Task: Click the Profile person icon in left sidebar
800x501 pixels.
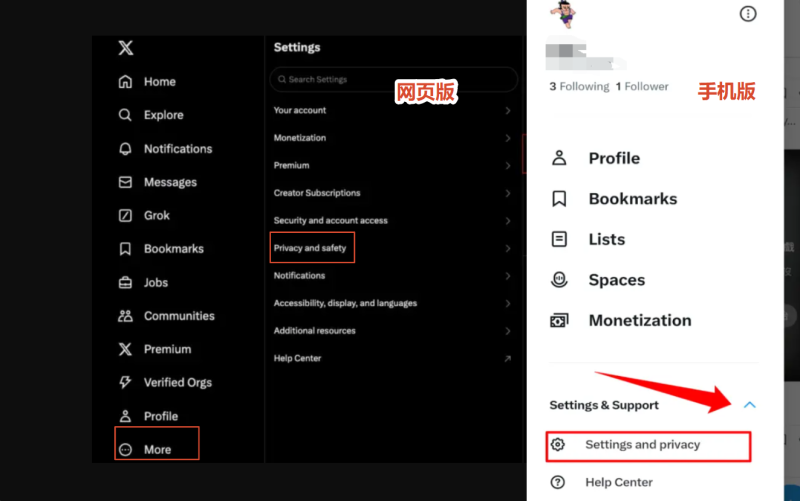Action: 125,416
